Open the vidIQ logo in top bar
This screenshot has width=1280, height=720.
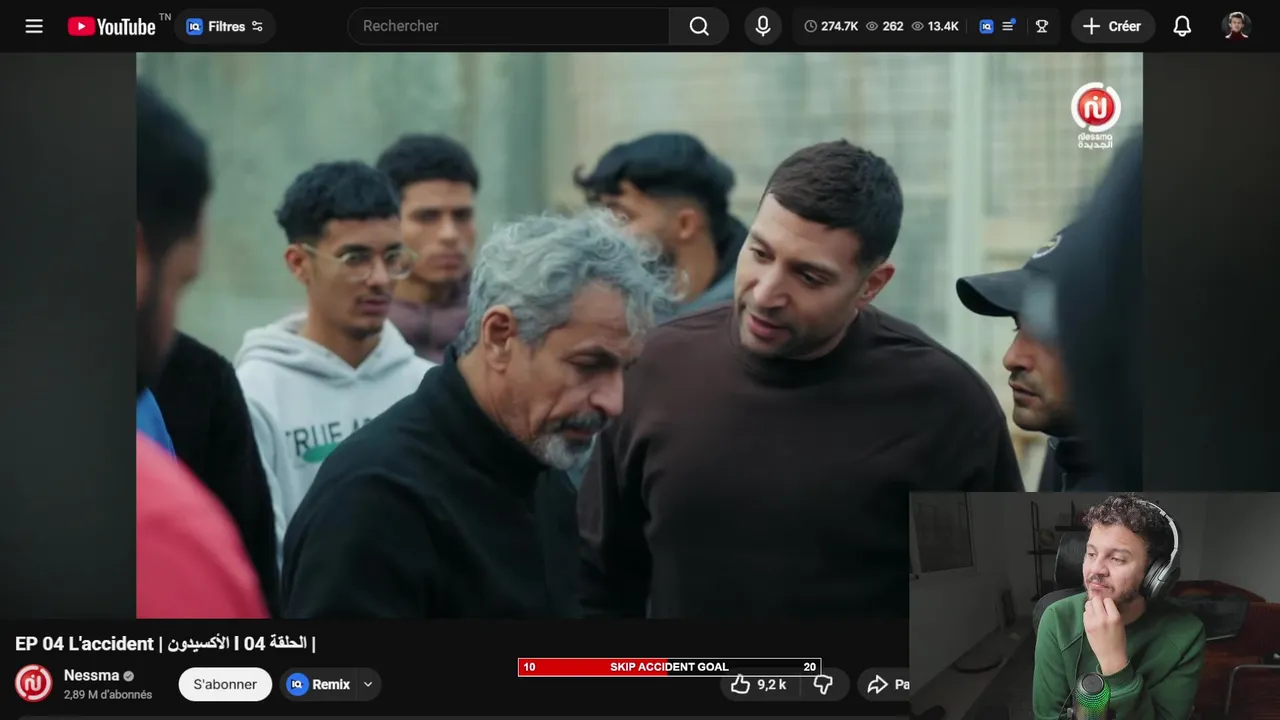tap(986, 26)
